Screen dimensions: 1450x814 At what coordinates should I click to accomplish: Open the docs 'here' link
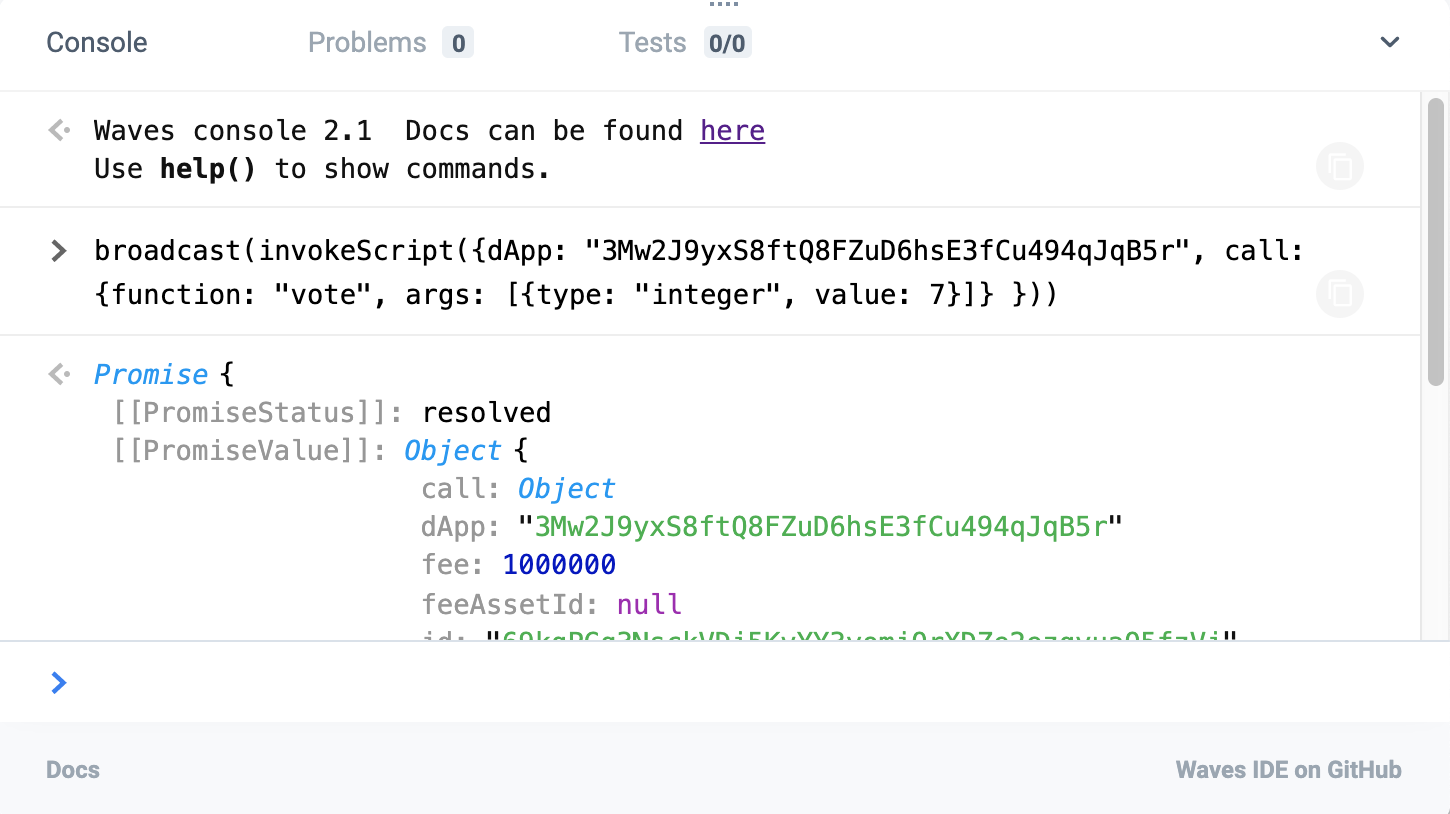pos(732,131)
